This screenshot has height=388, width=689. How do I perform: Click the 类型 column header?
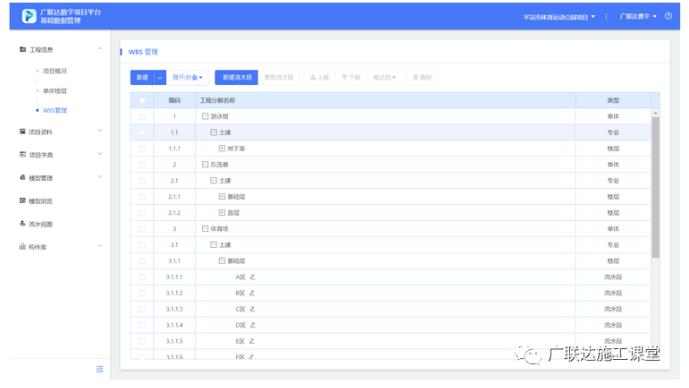[x=613, y=101]
